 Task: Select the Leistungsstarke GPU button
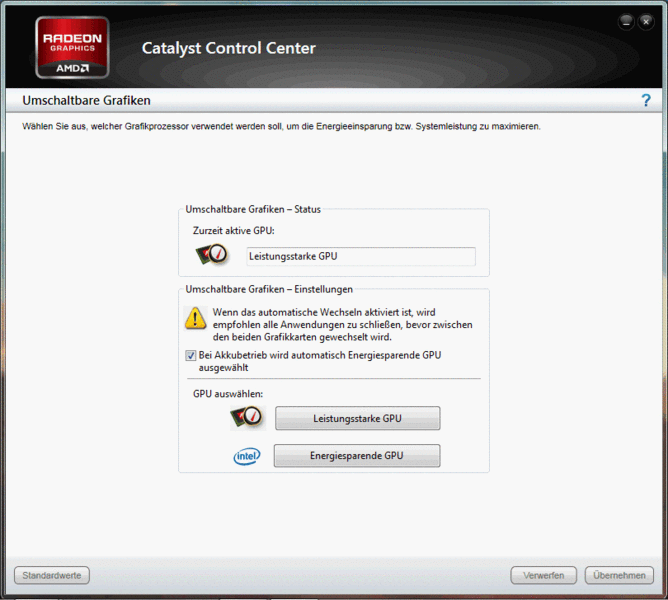(x=357, y=418)
